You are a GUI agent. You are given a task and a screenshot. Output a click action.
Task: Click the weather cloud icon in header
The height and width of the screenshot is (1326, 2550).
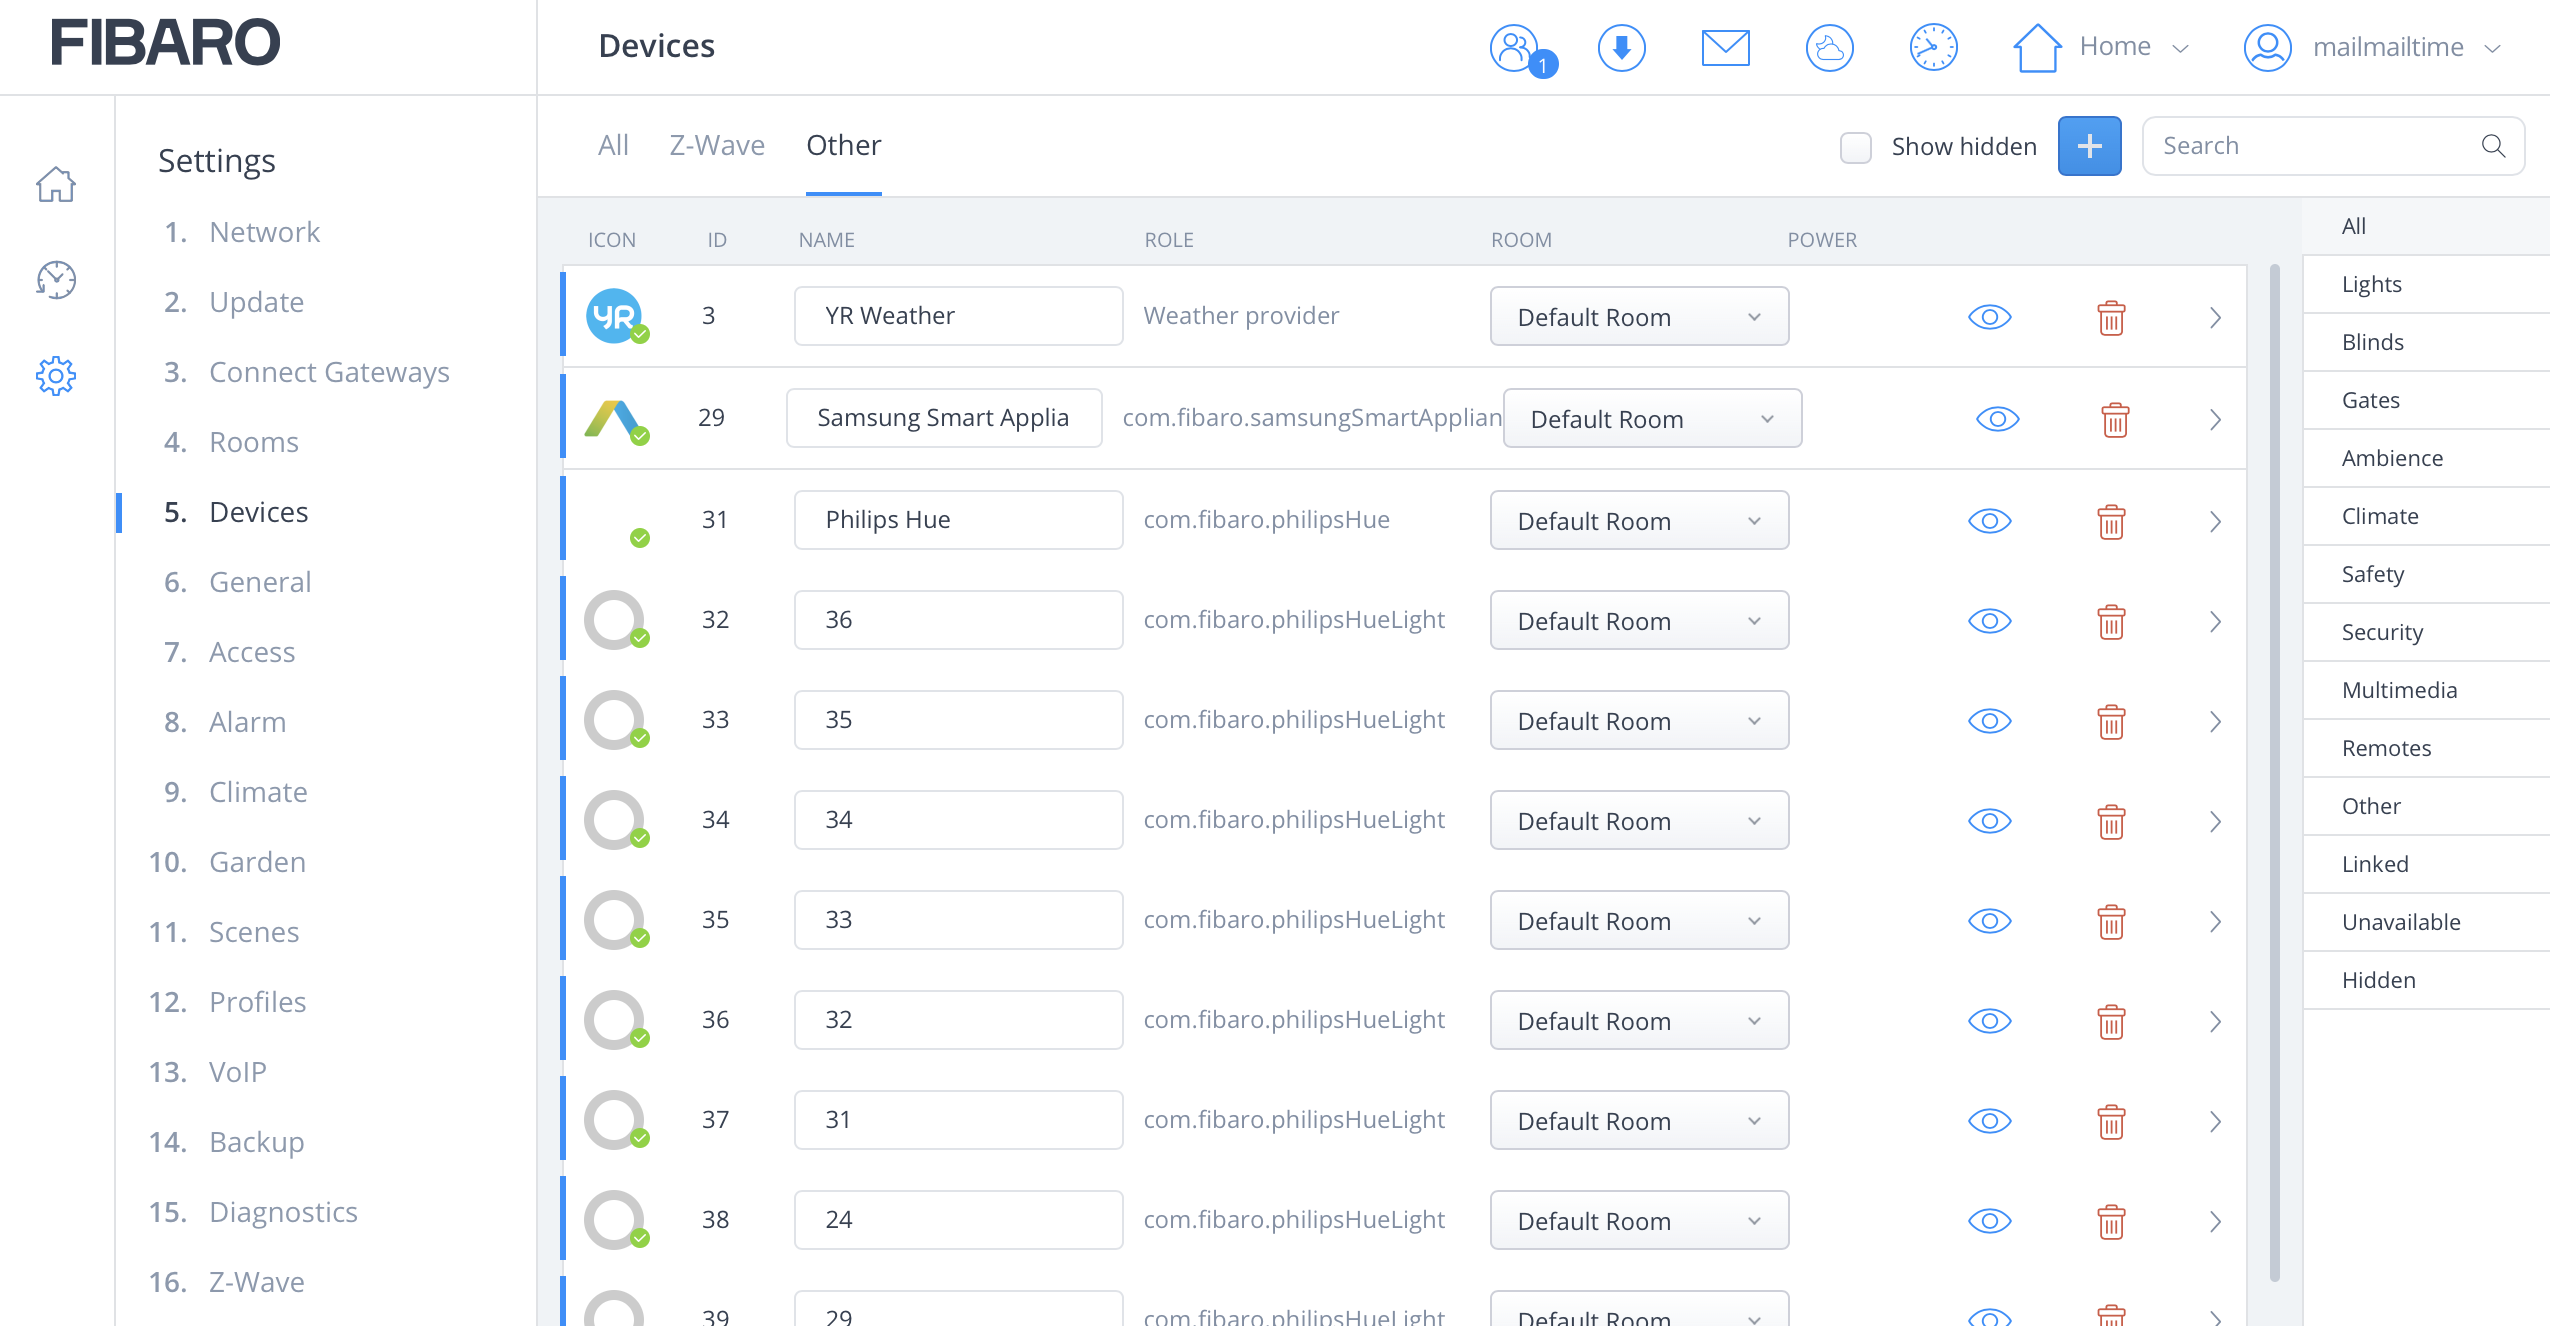(1829, 47)
